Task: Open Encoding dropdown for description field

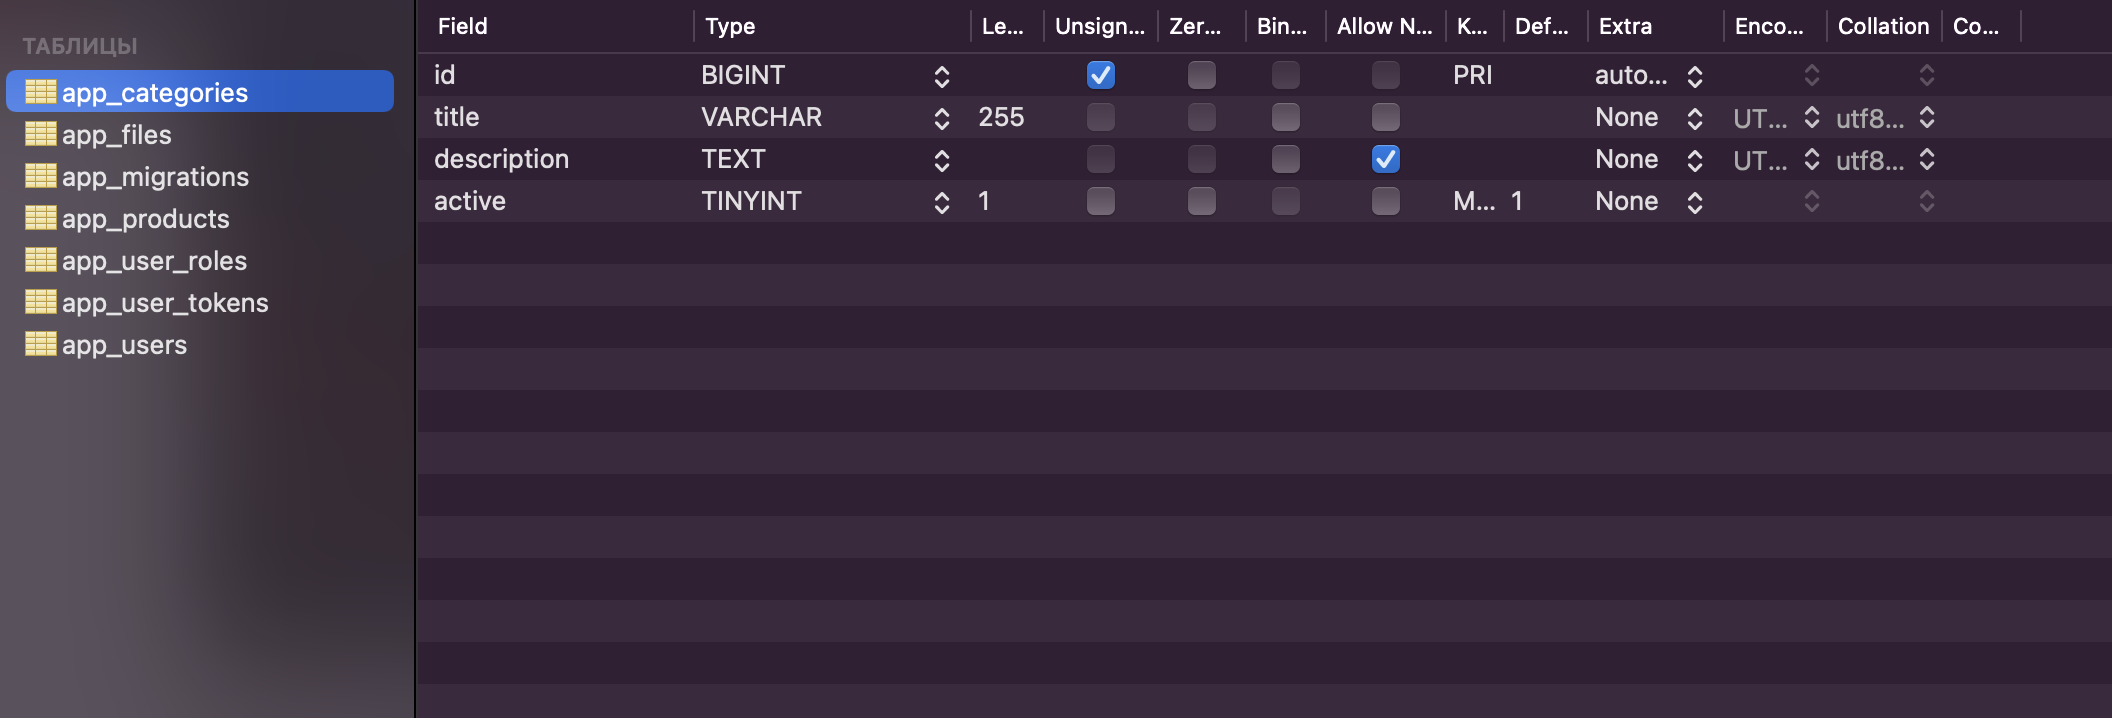Action: pyautogui.click(x=1812, y=160)
